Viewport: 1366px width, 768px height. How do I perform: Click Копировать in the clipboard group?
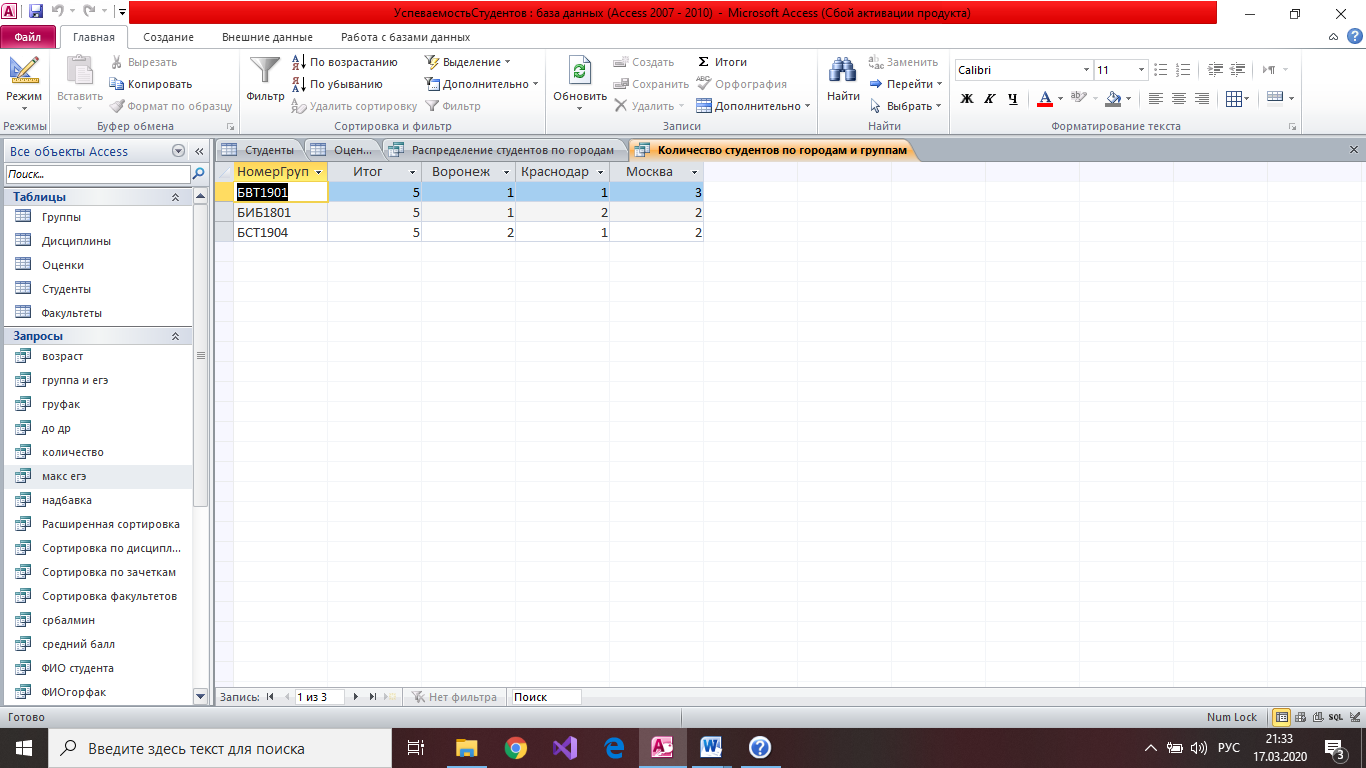tap(150, 84)
